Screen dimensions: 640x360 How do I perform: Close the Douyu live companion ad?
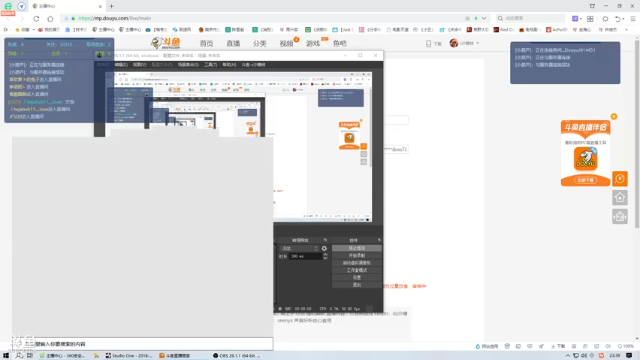614,117
